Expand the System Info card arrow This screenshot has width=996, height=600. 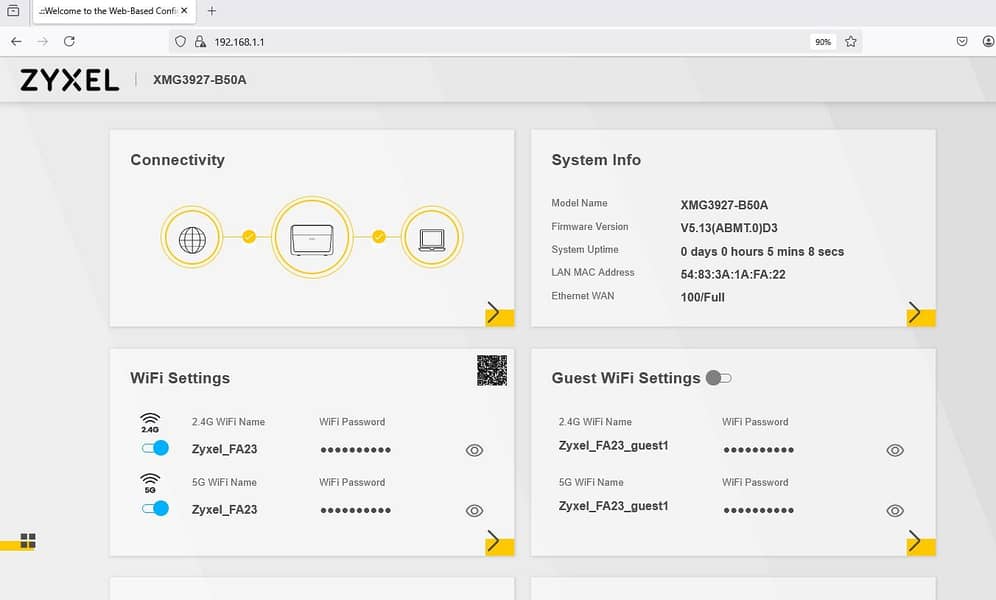pyautogui.click(x=921, y=314)
